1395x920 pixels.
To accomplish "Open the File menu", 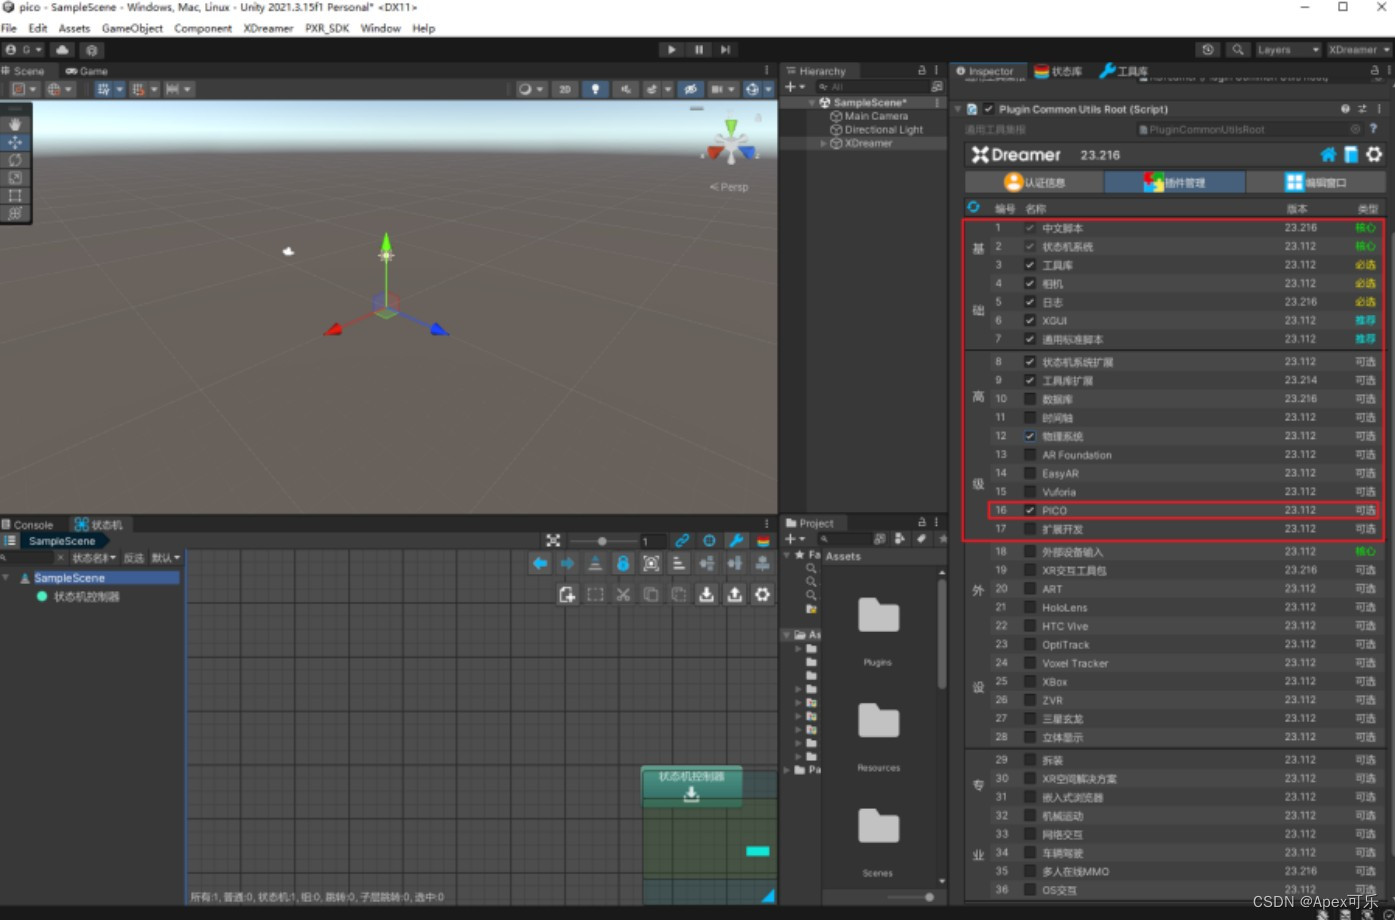I will click(9, 28).
